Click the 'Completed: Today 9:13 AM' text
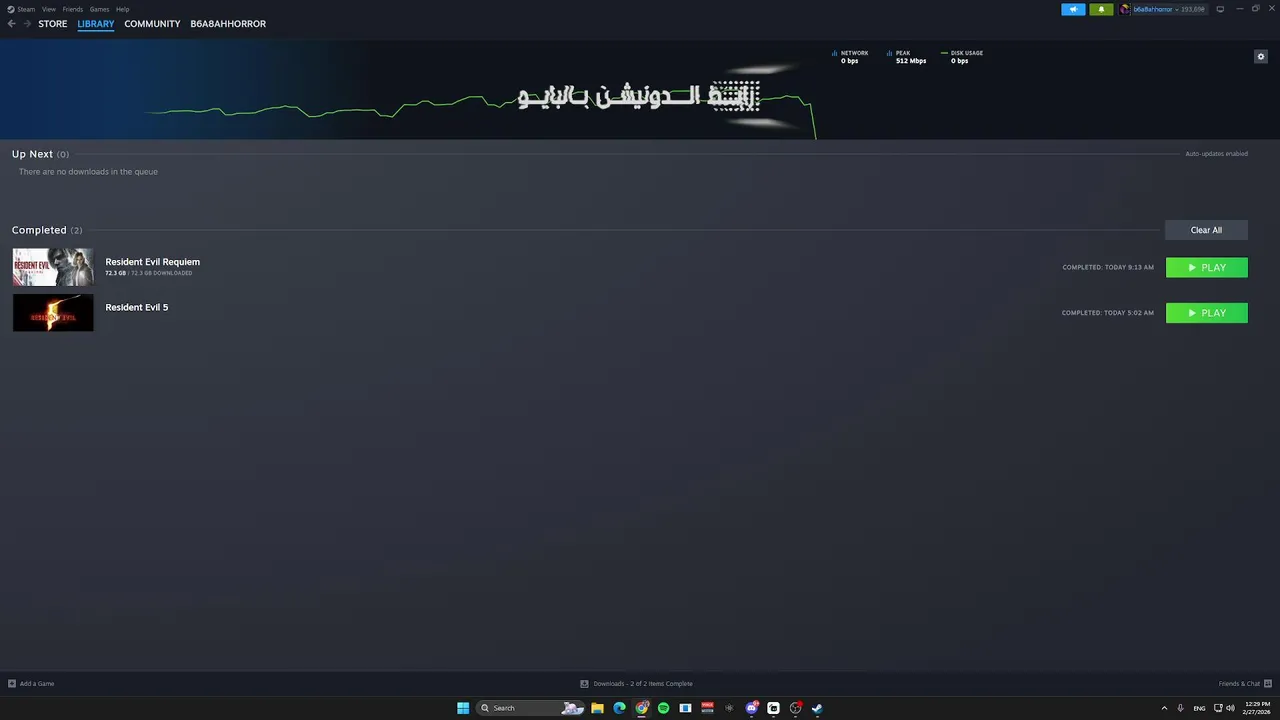 [x=1108, y=267]
